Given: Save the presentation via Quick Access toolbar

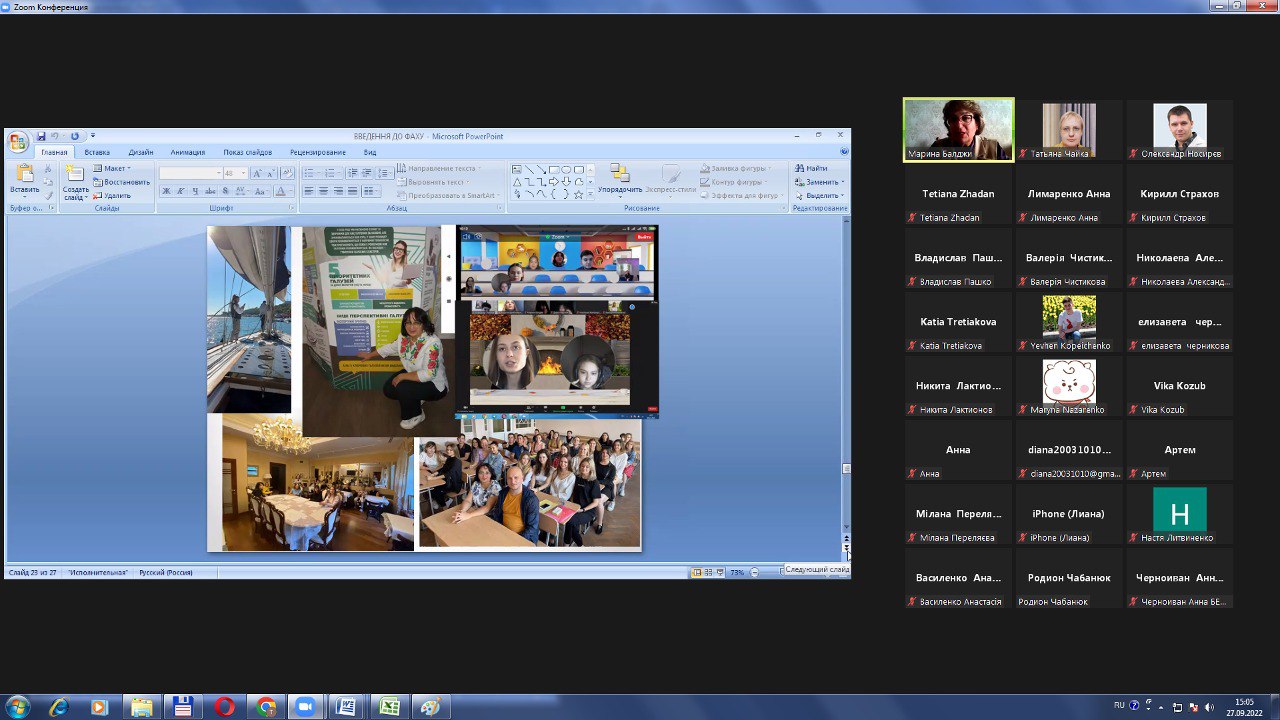Looking at the screenshot, I should click(42, 136).
